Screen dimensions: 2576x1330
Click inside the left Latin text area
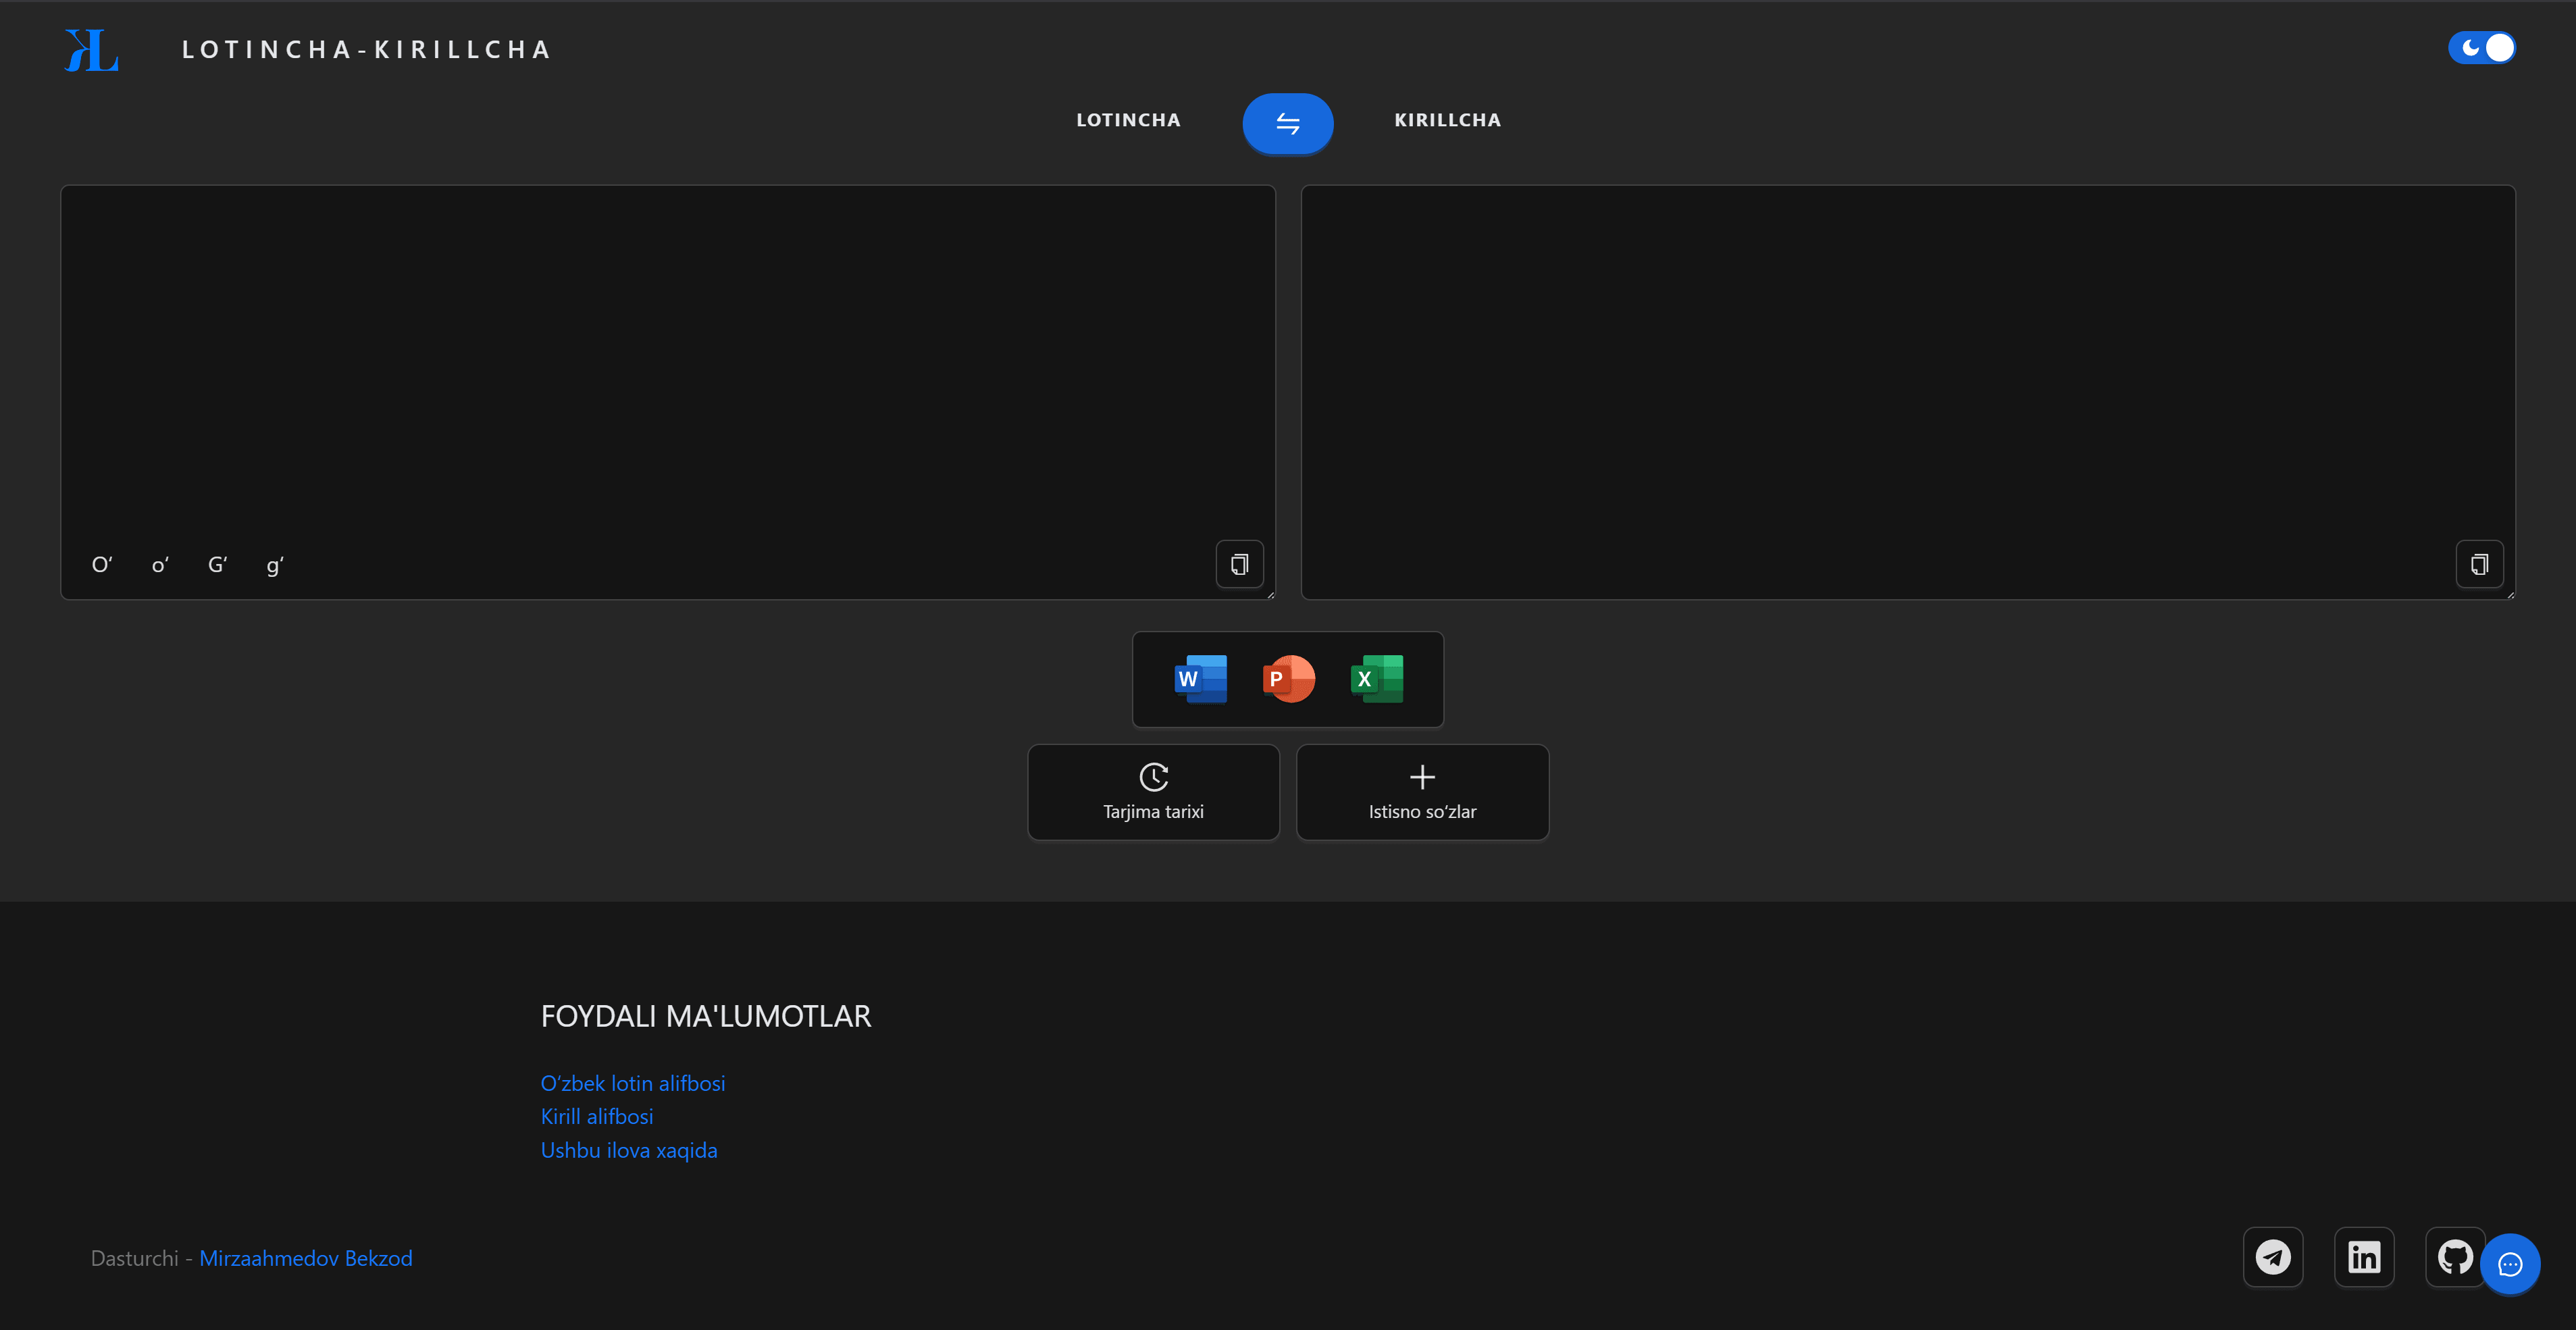pos(667,360)
